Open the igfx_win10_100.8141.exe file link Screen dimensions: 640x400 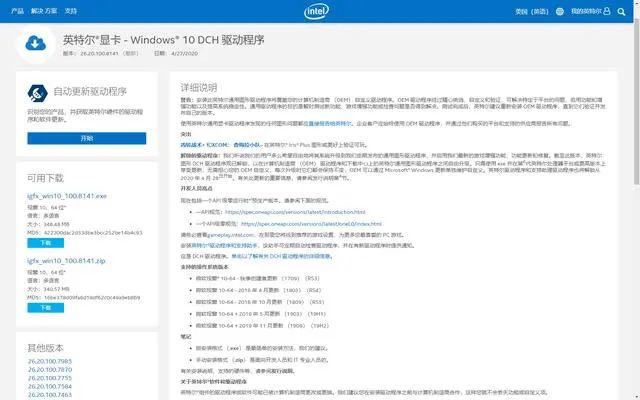tap(67, 196)
